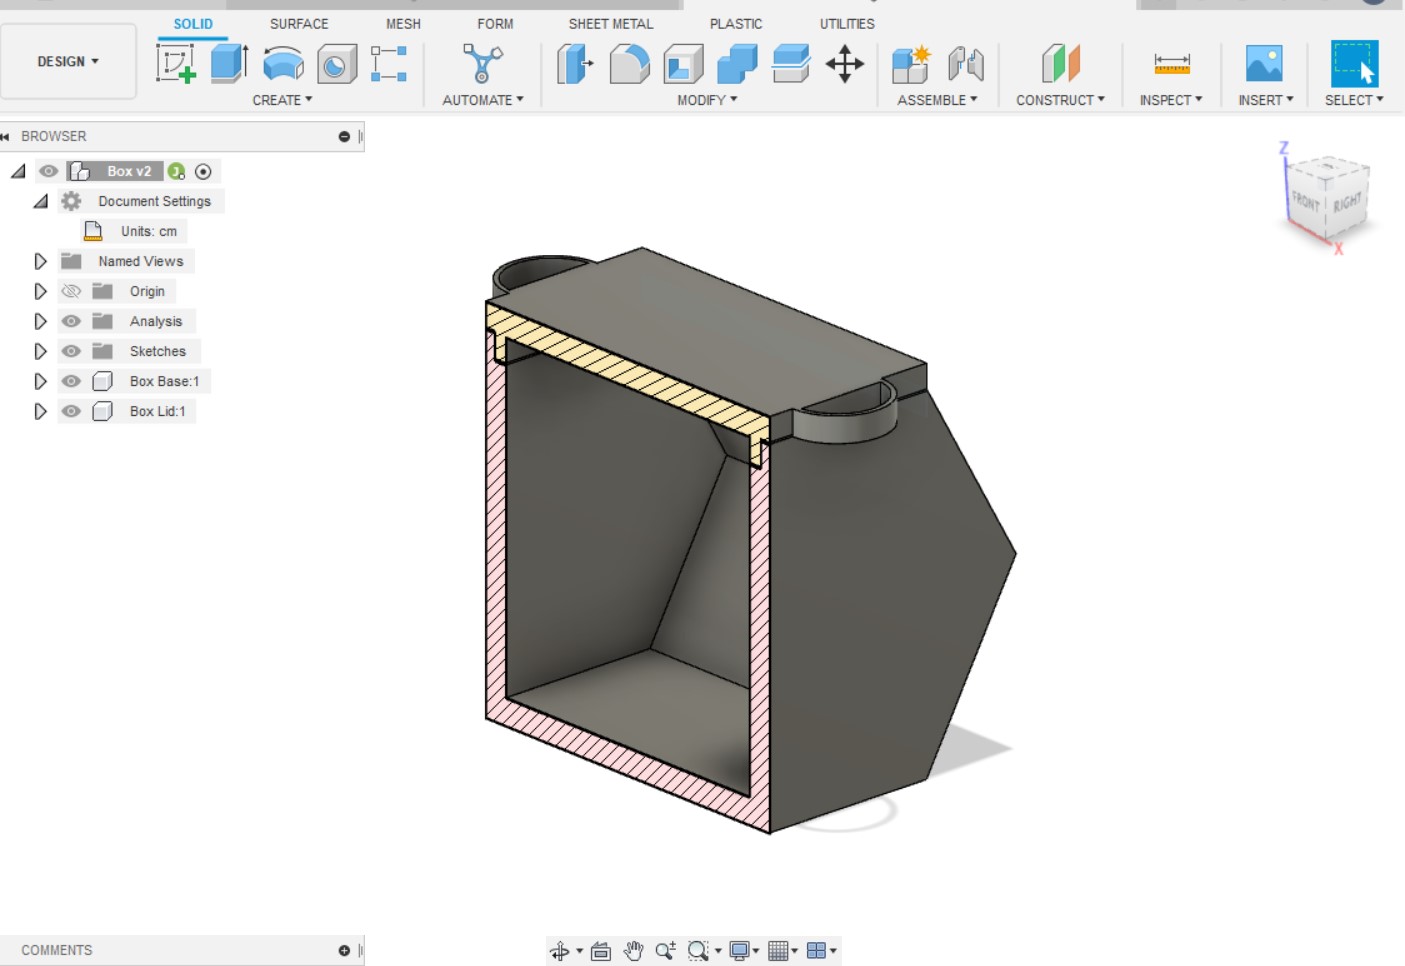1405x966 pixels.
Task: Select the Fillet tool in Modify
Action: tap(629, 63)
